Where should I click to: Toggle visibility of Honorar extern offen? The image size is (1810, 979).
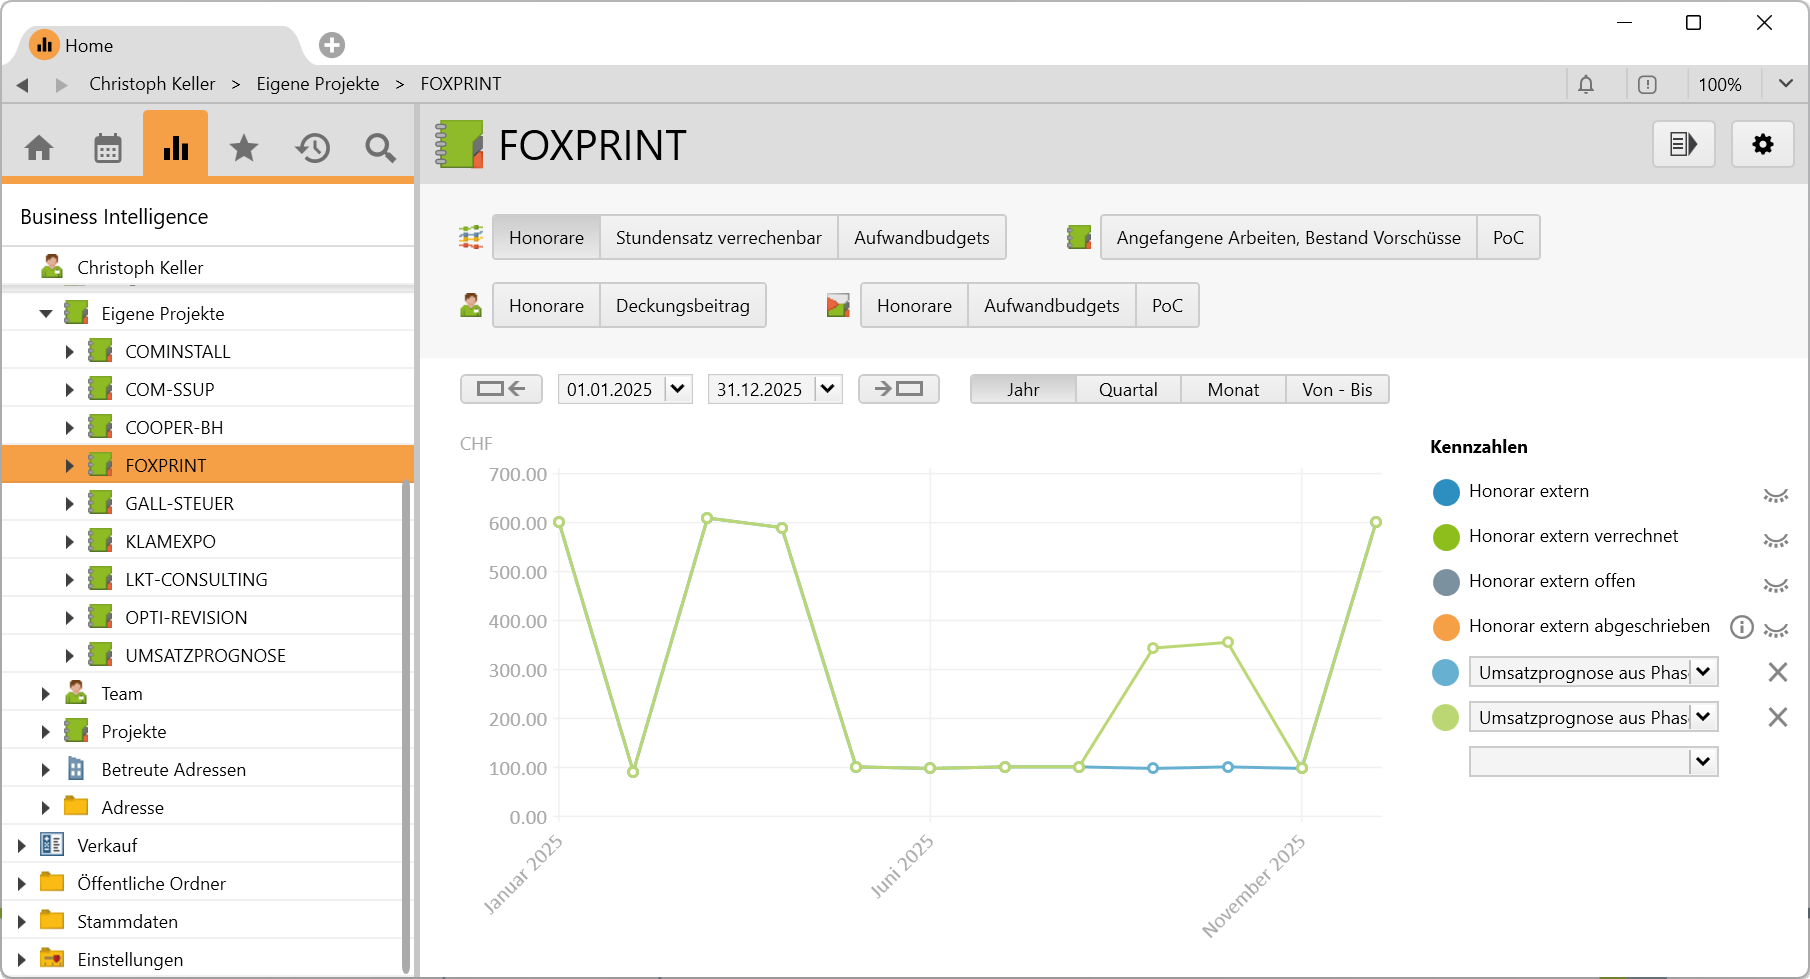1776,585
